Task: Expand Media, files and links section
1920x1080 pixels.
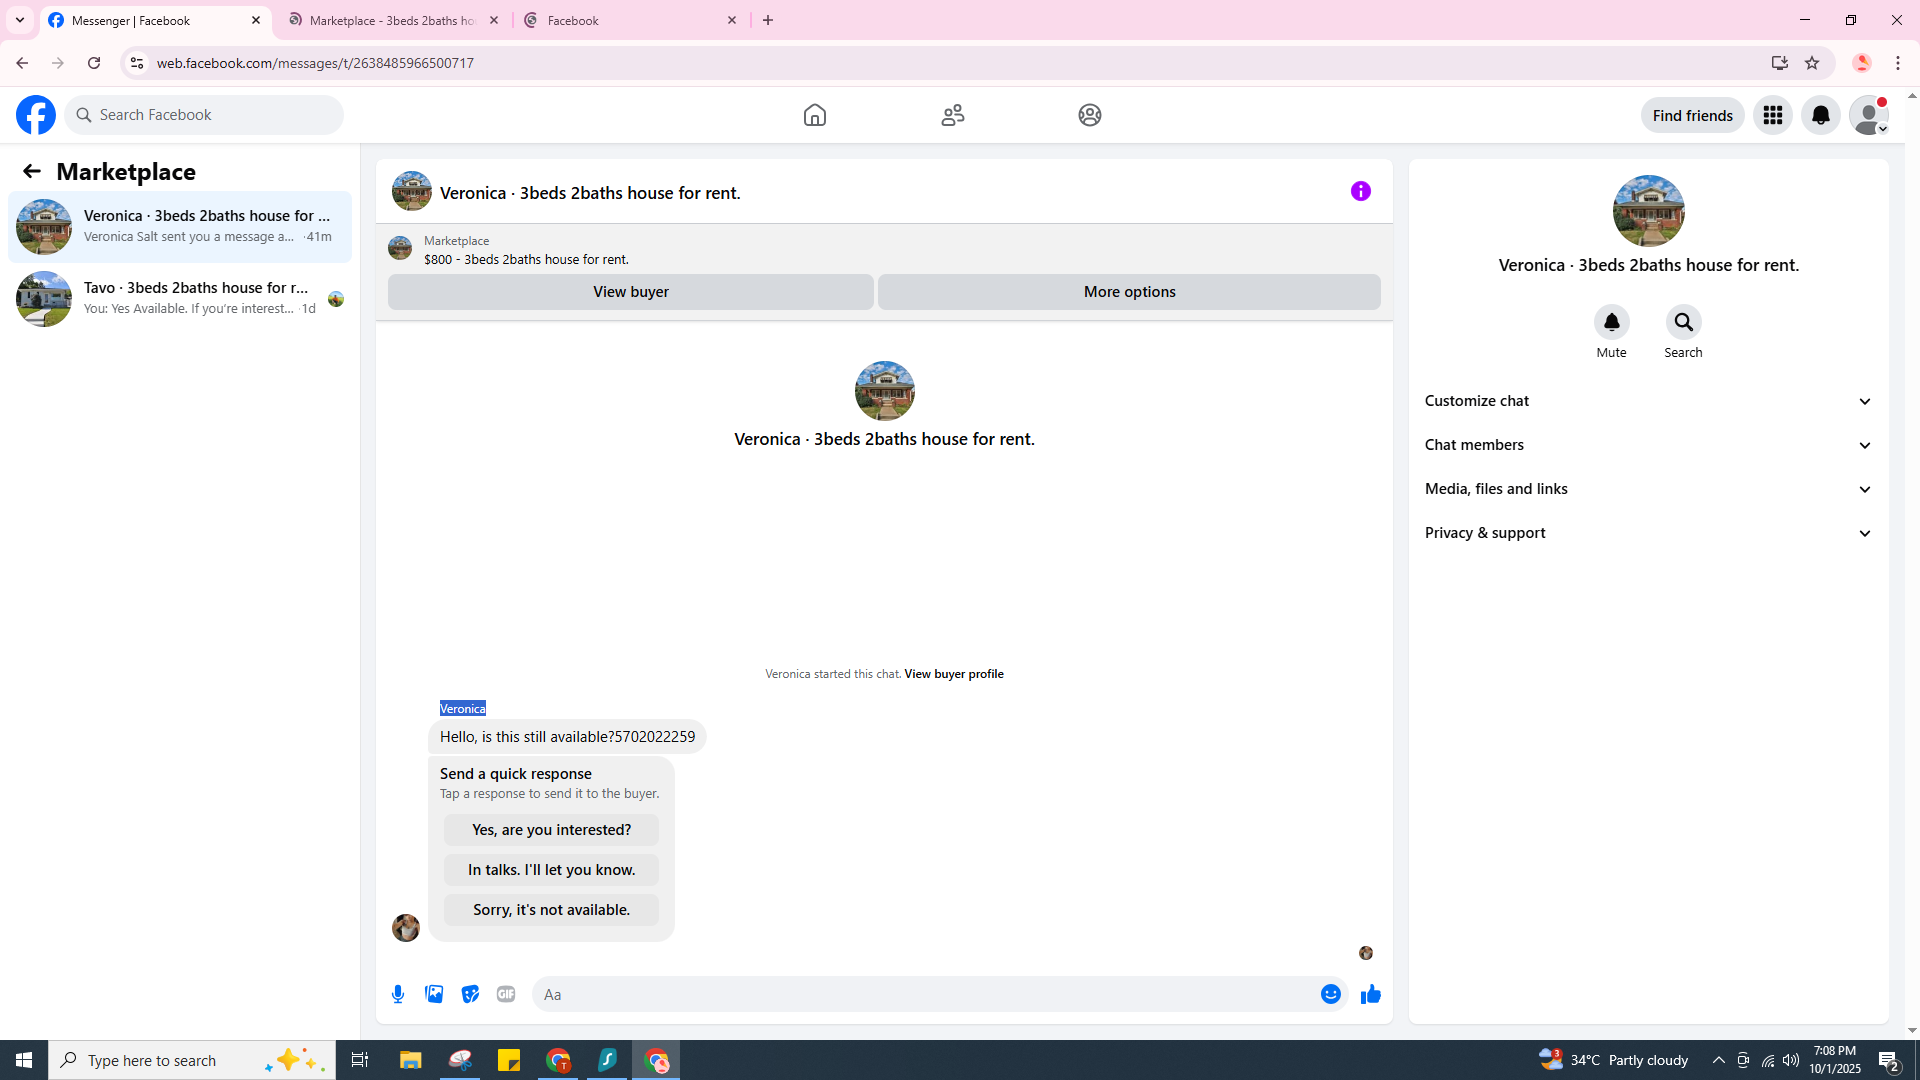Action: point(1649,489)
